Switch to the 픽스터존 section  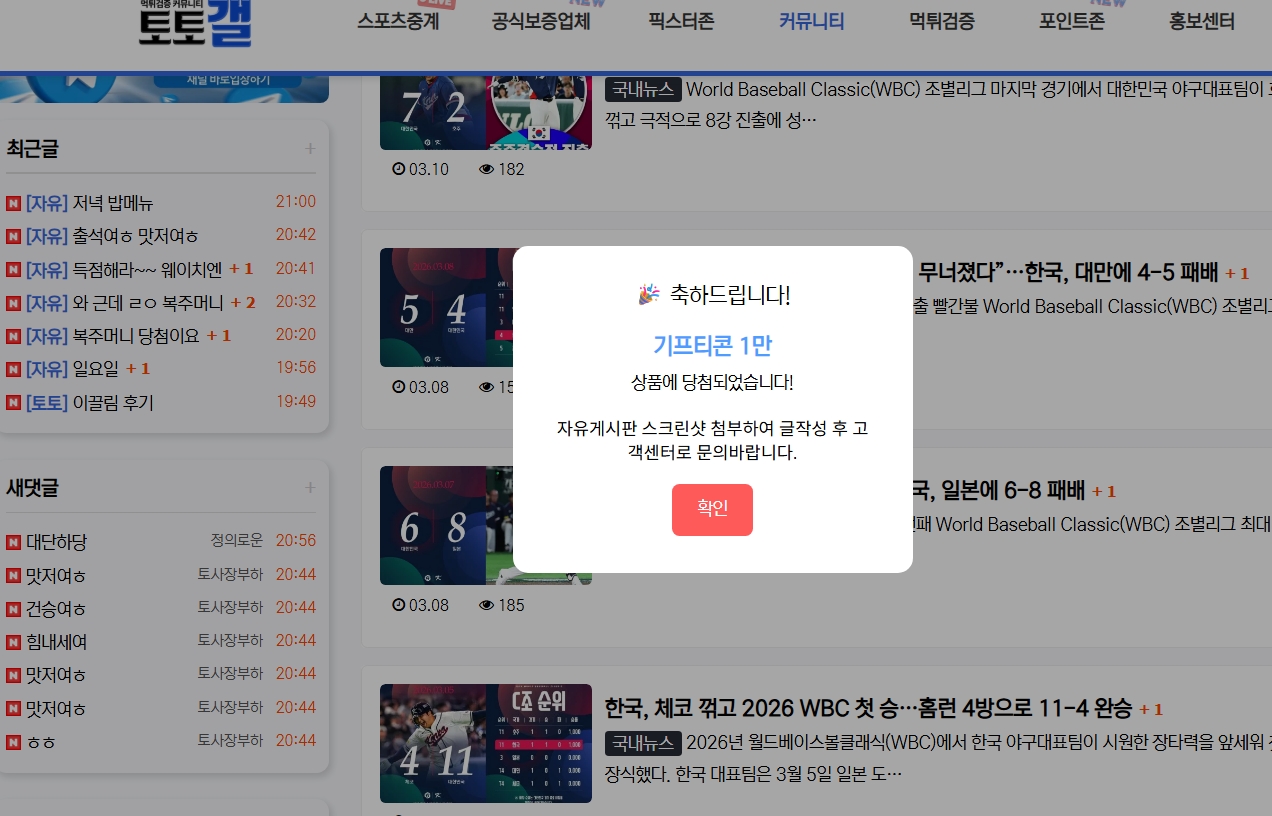tap(680, 21)
